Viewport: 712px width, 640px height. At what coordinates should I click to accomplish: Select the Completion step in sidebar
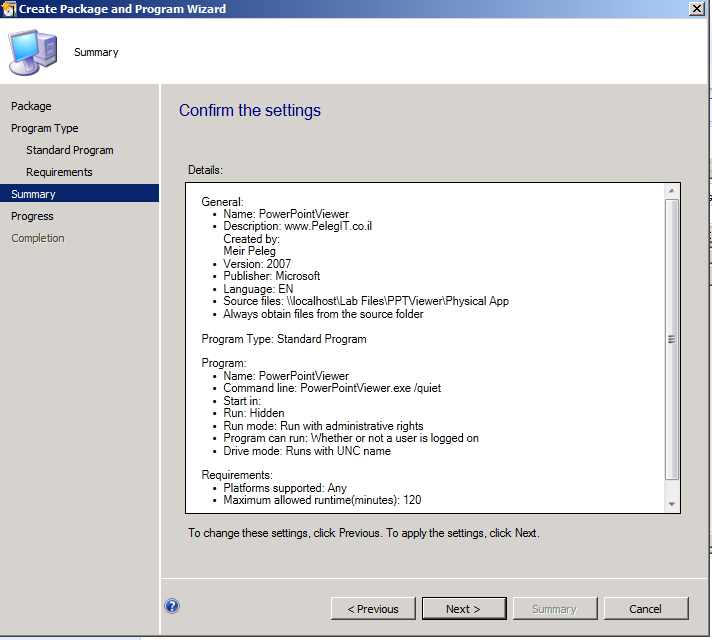coord(38,238)
